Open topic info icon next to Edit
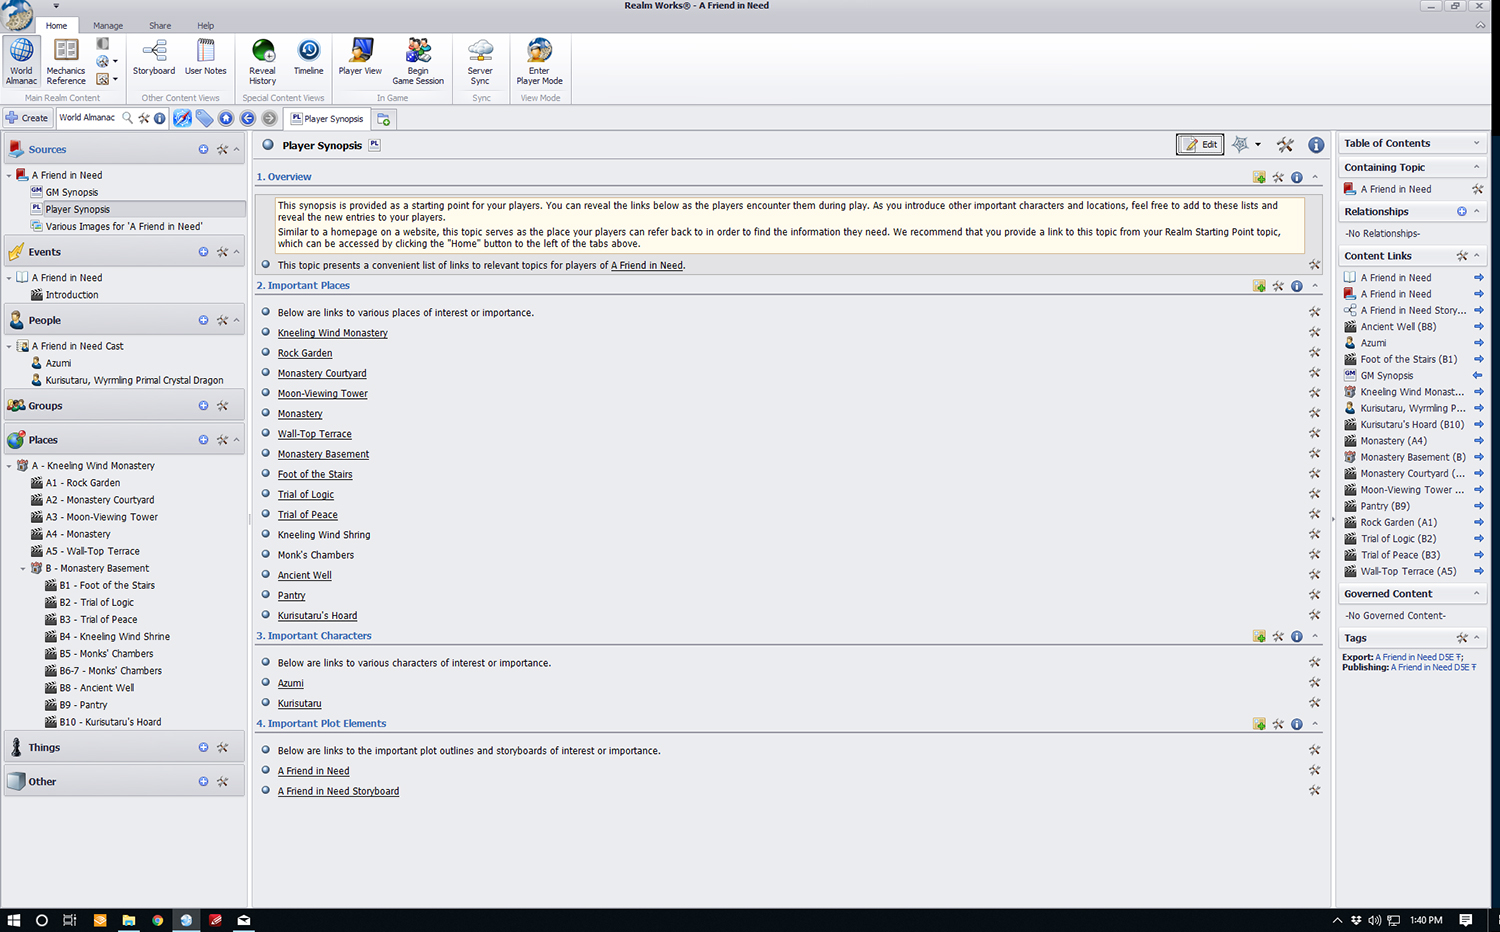The width and height of the screenshot is (1500, 932). pyautogui.click(x=1316, y=145)
